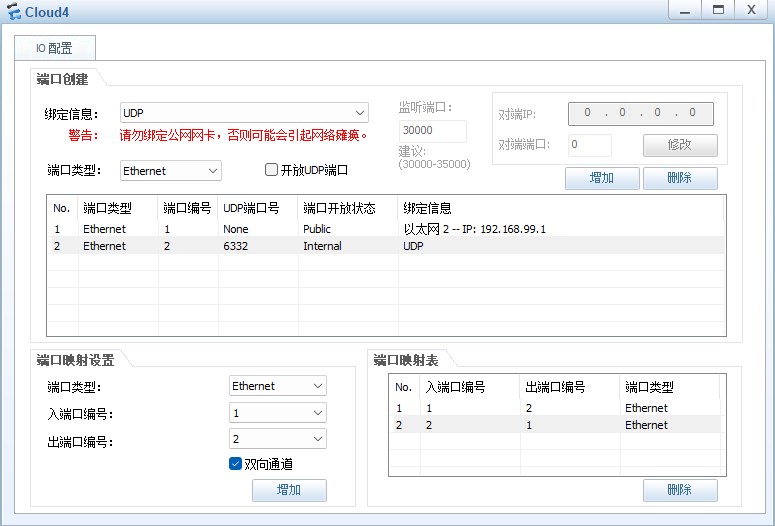Screen dimensions: 775x526
Task: Open the 入端口编号 dropdown
Action: pos(277,413)
